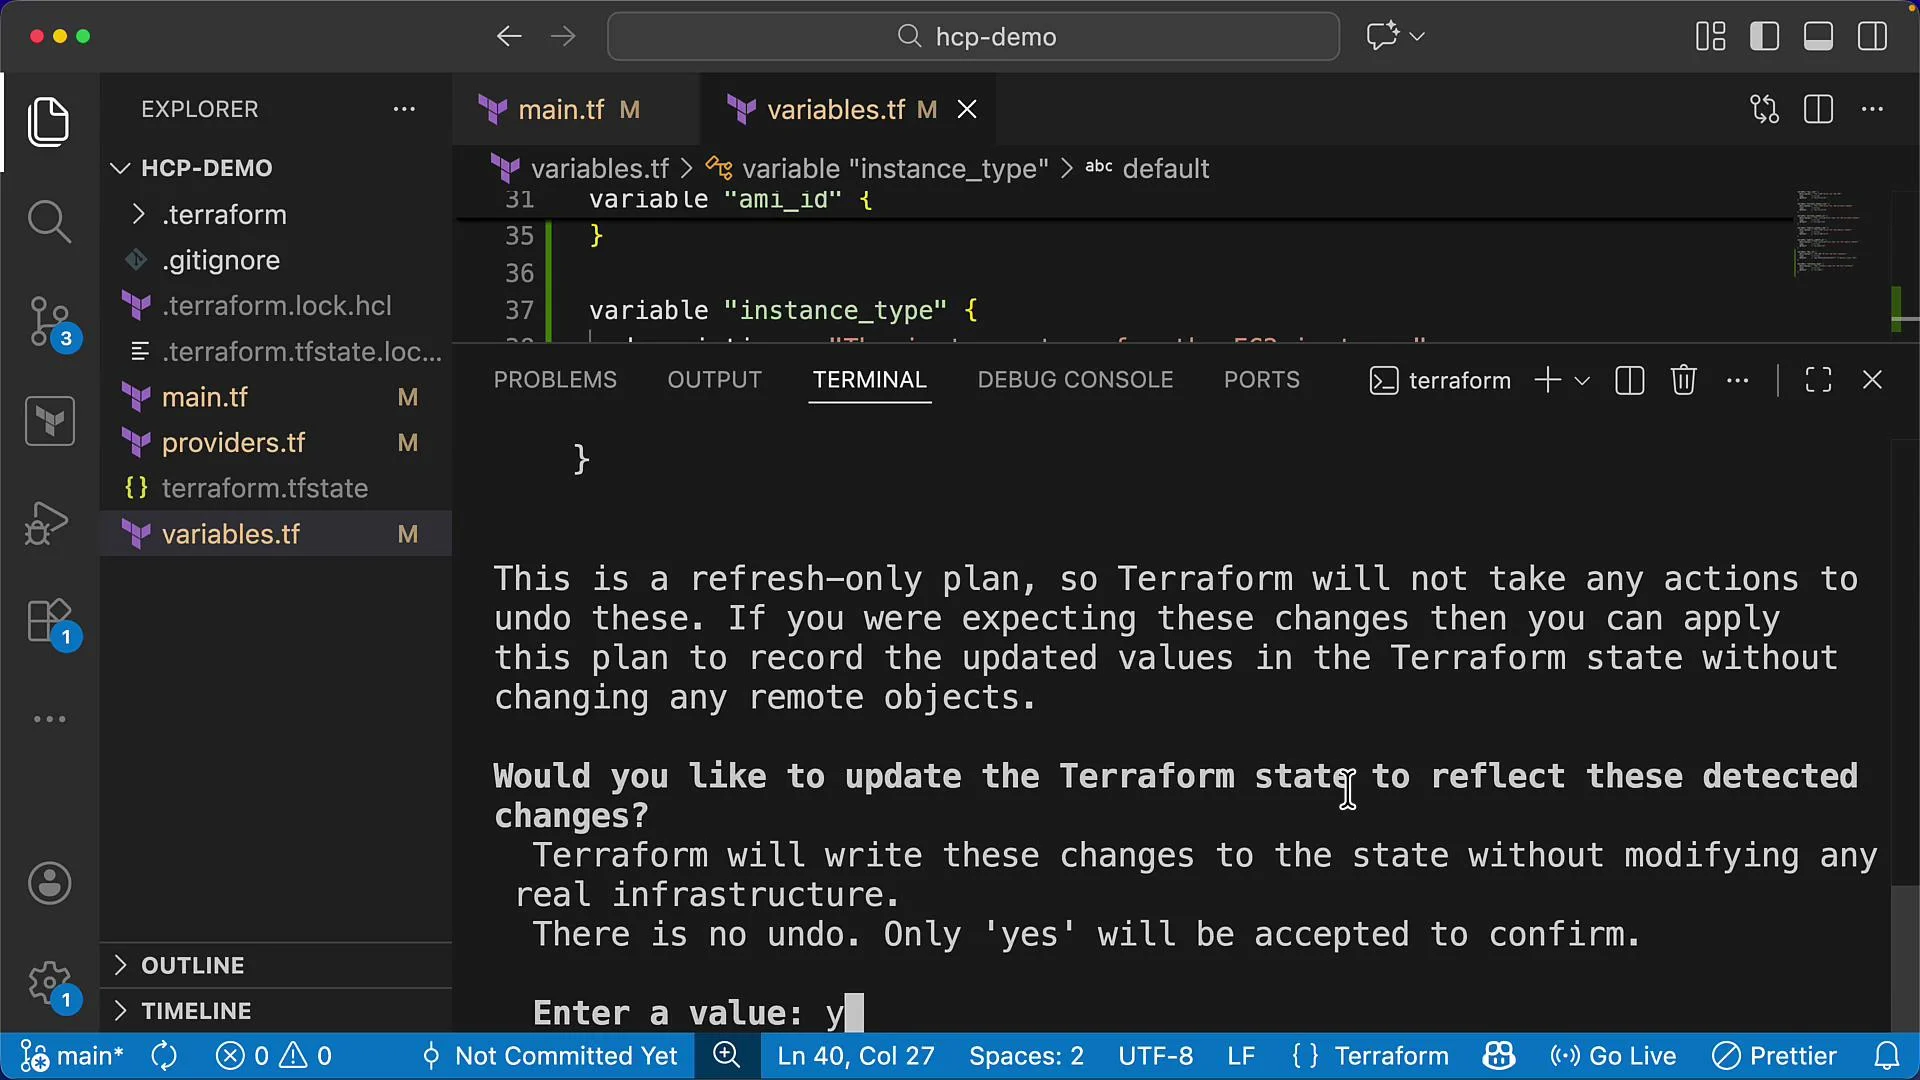Switch to the OUTPUT panel tab
This screenshot has width=1920, height=1080.
(x=714, y=380)
